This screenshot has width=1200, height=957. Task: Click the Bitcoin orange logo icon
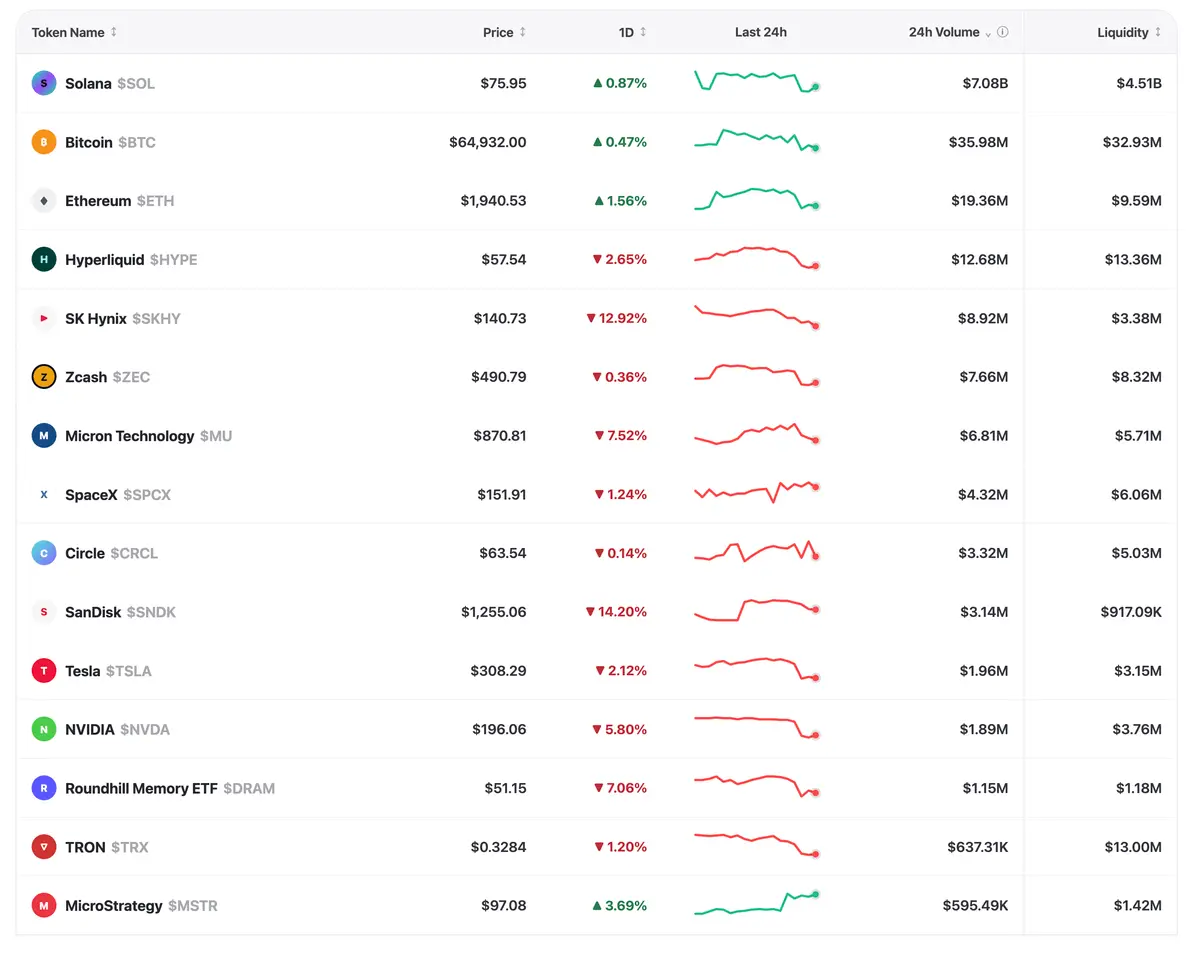pyautogui.click(x=44, y=142)
